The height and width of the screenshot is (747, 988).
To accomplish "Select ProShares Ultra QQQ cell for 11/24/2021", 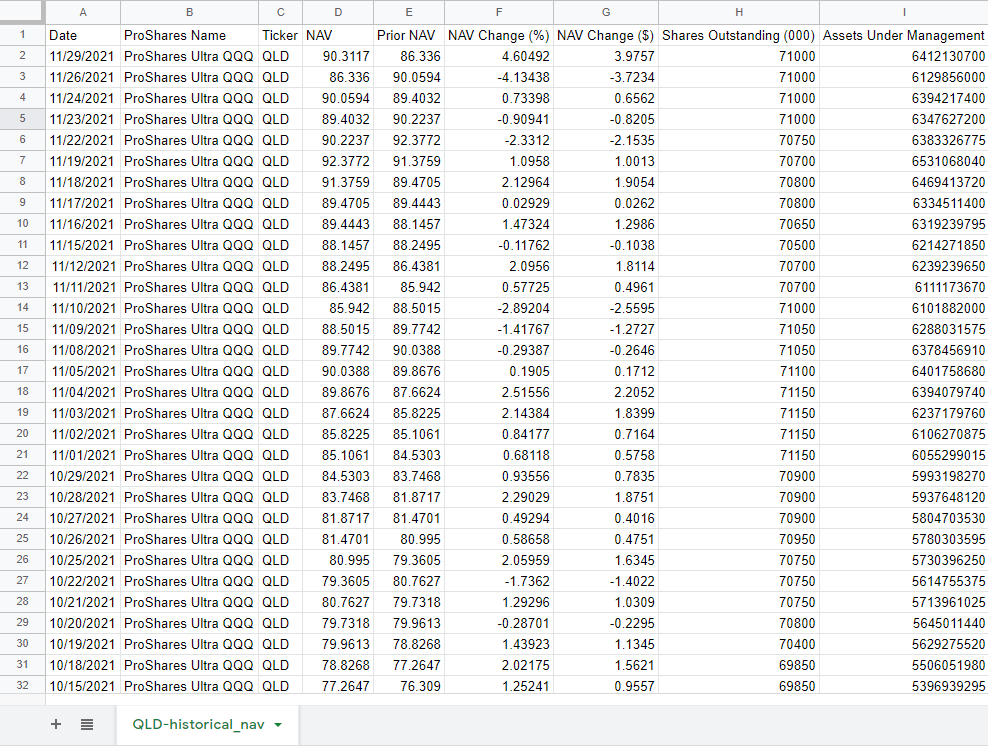I will pyautogui.click(x=189, y=98).
